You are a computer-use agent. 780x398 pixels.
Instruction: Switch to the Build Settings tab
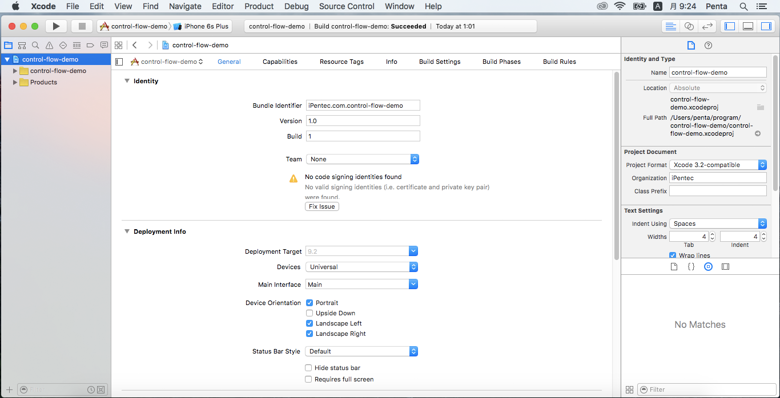point(440,62)
